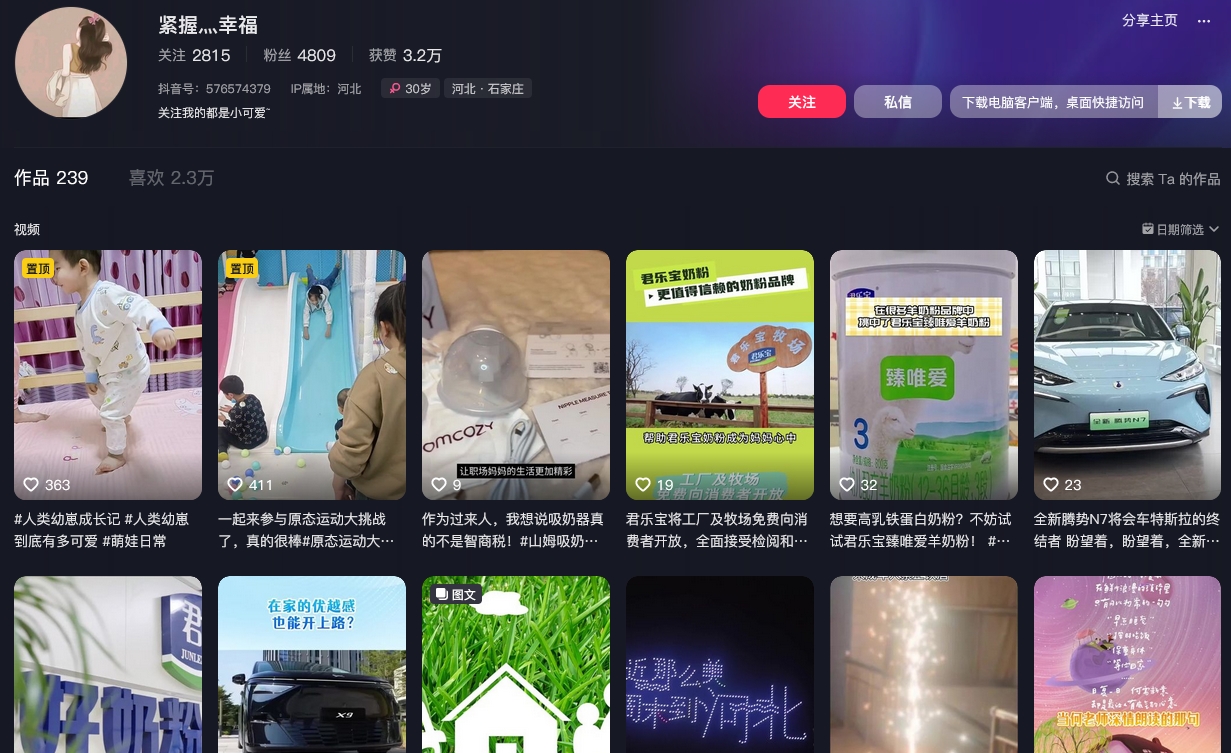Screen dimensions: 1231x753
Task: Click the calendar date filter icon
Action: 1148,229
